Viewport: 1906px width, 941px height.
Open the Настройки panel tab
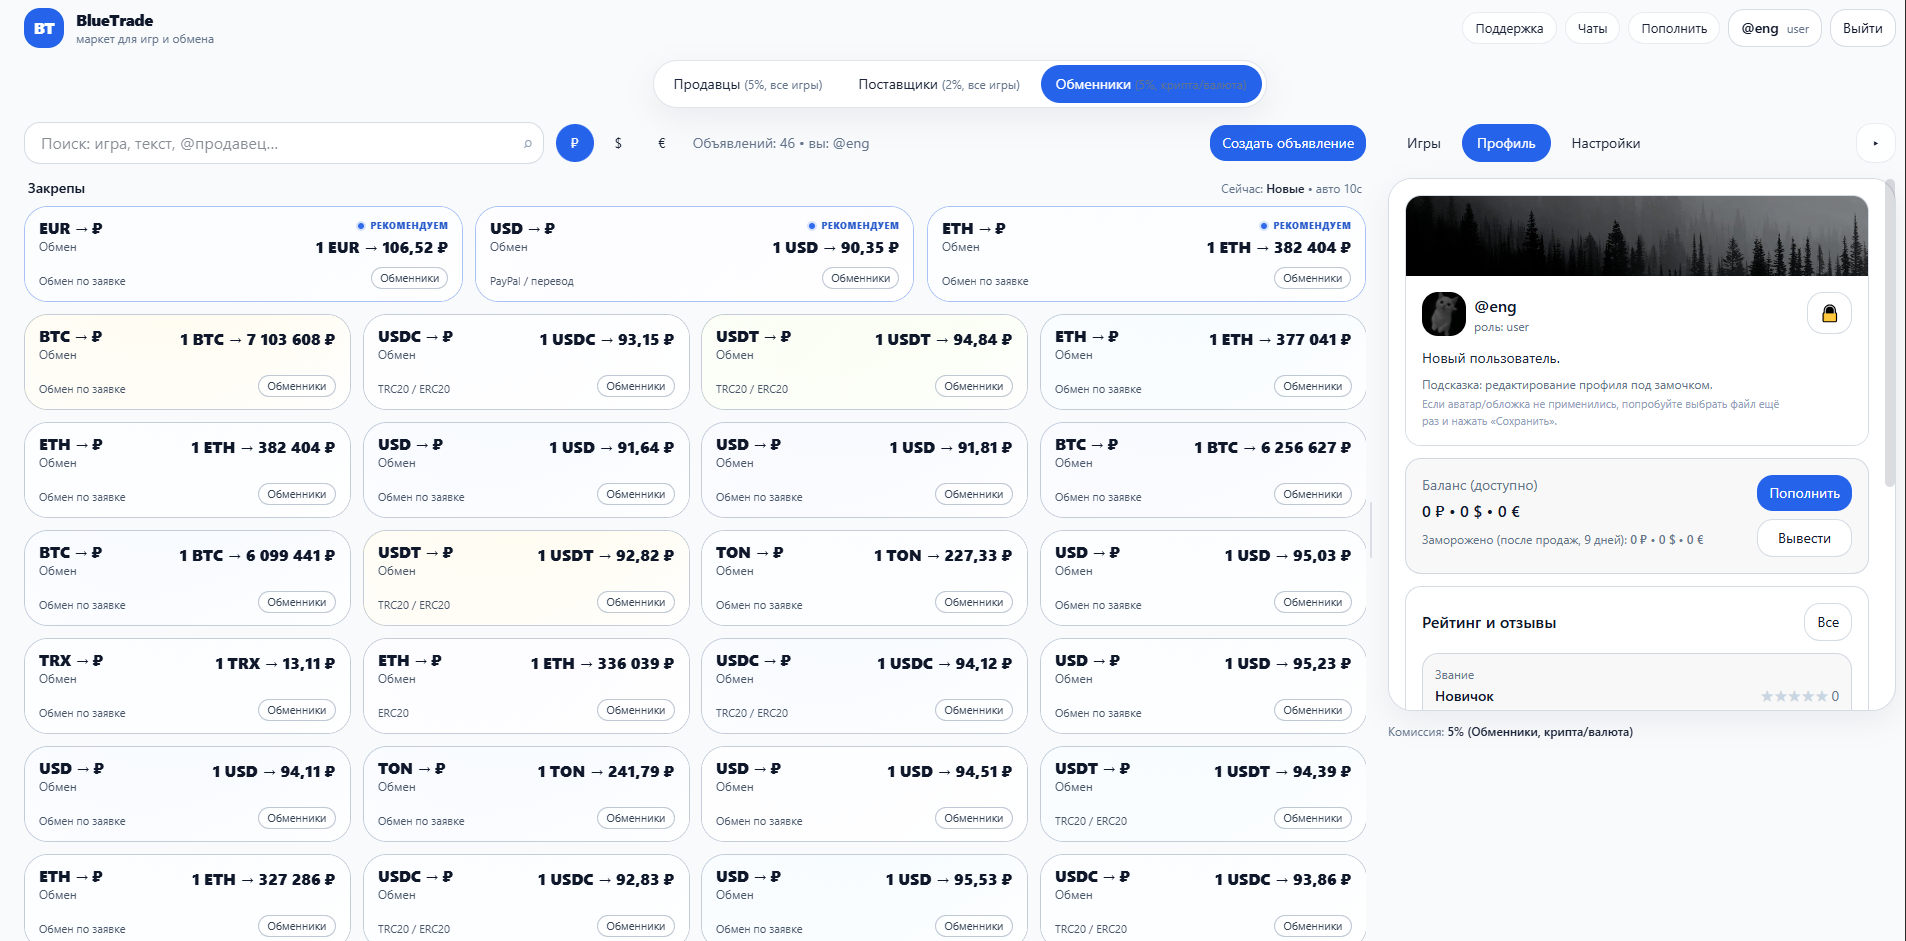[x=1605, y=143]
